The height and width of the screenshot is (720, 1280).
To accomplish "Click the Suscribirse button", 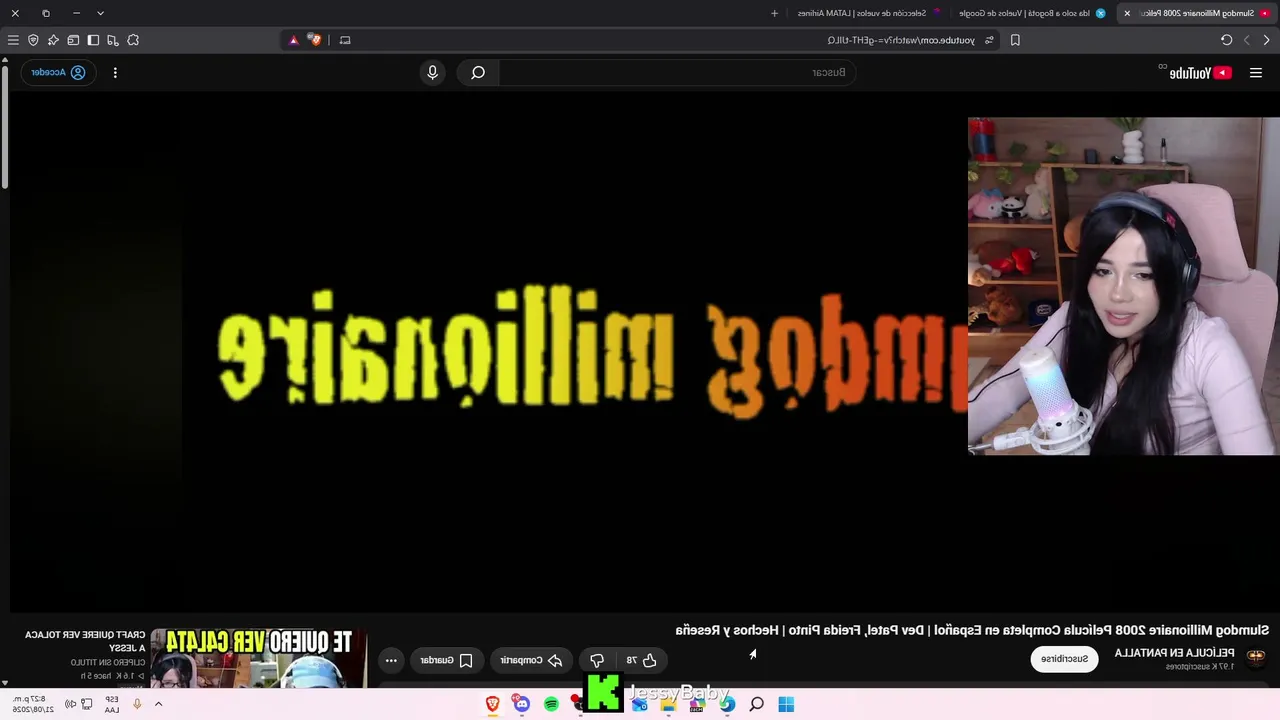I will click(1065, 659).
